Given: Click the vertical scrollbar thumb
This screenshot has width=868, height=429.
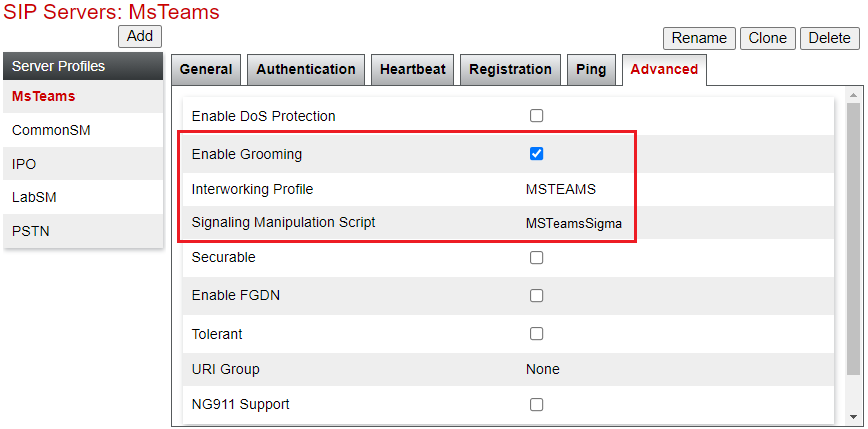Looking at the screenshot, I should [x=854, y=239].
